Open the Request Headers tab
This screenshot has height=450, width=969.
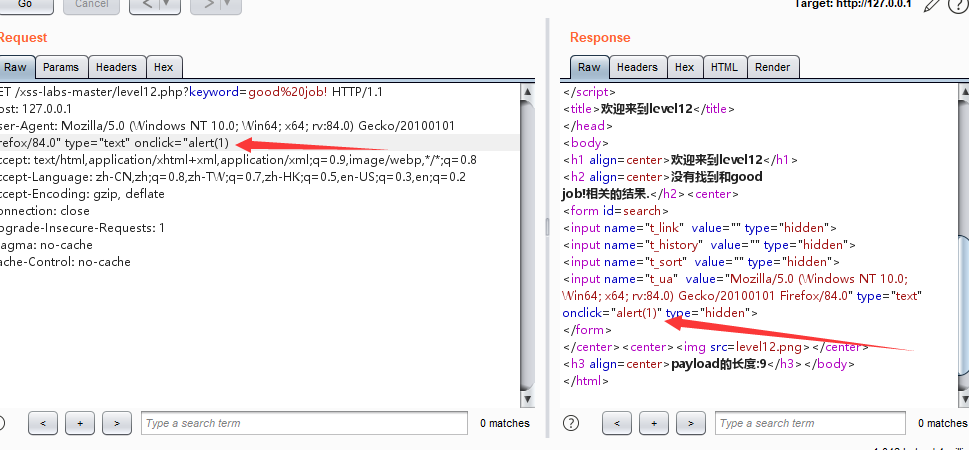pos(116,67)
